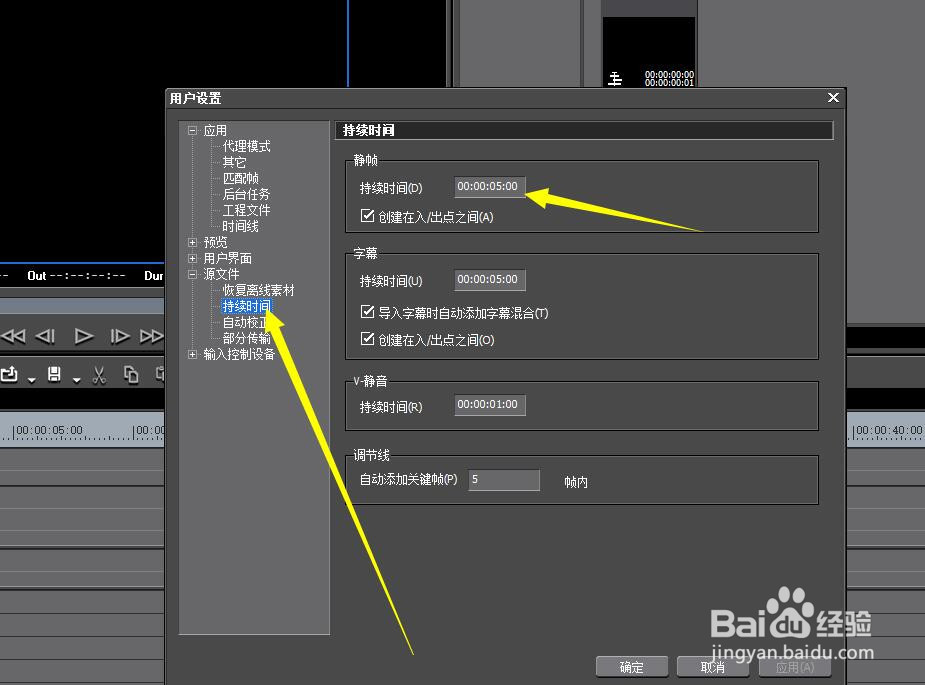
Task: Click the save project floppy icon
Action: tap(54, 374)
